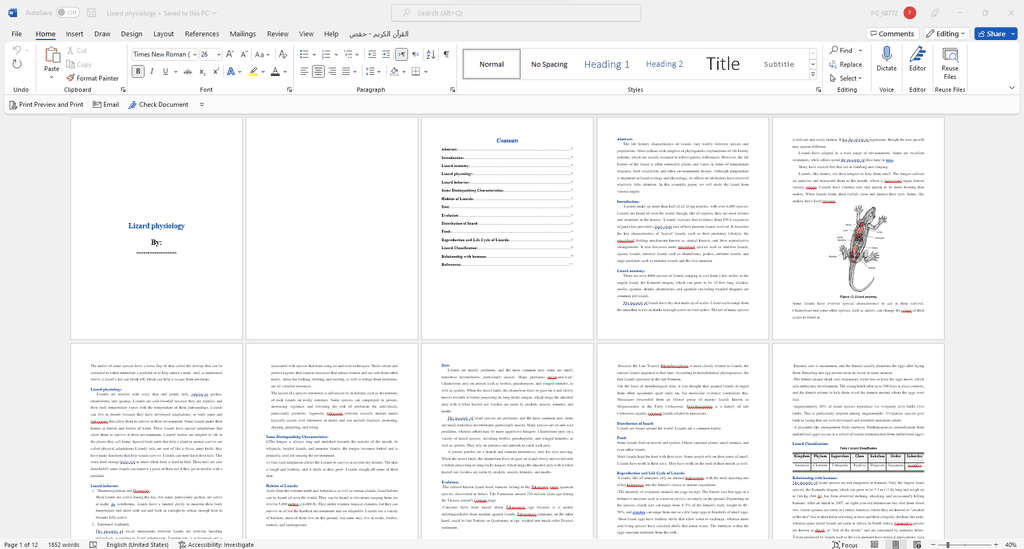Image resolution: width=1024 pixels, height=549 pixels.
Task: Run Check Document
Action: click(x=158, y=104)
